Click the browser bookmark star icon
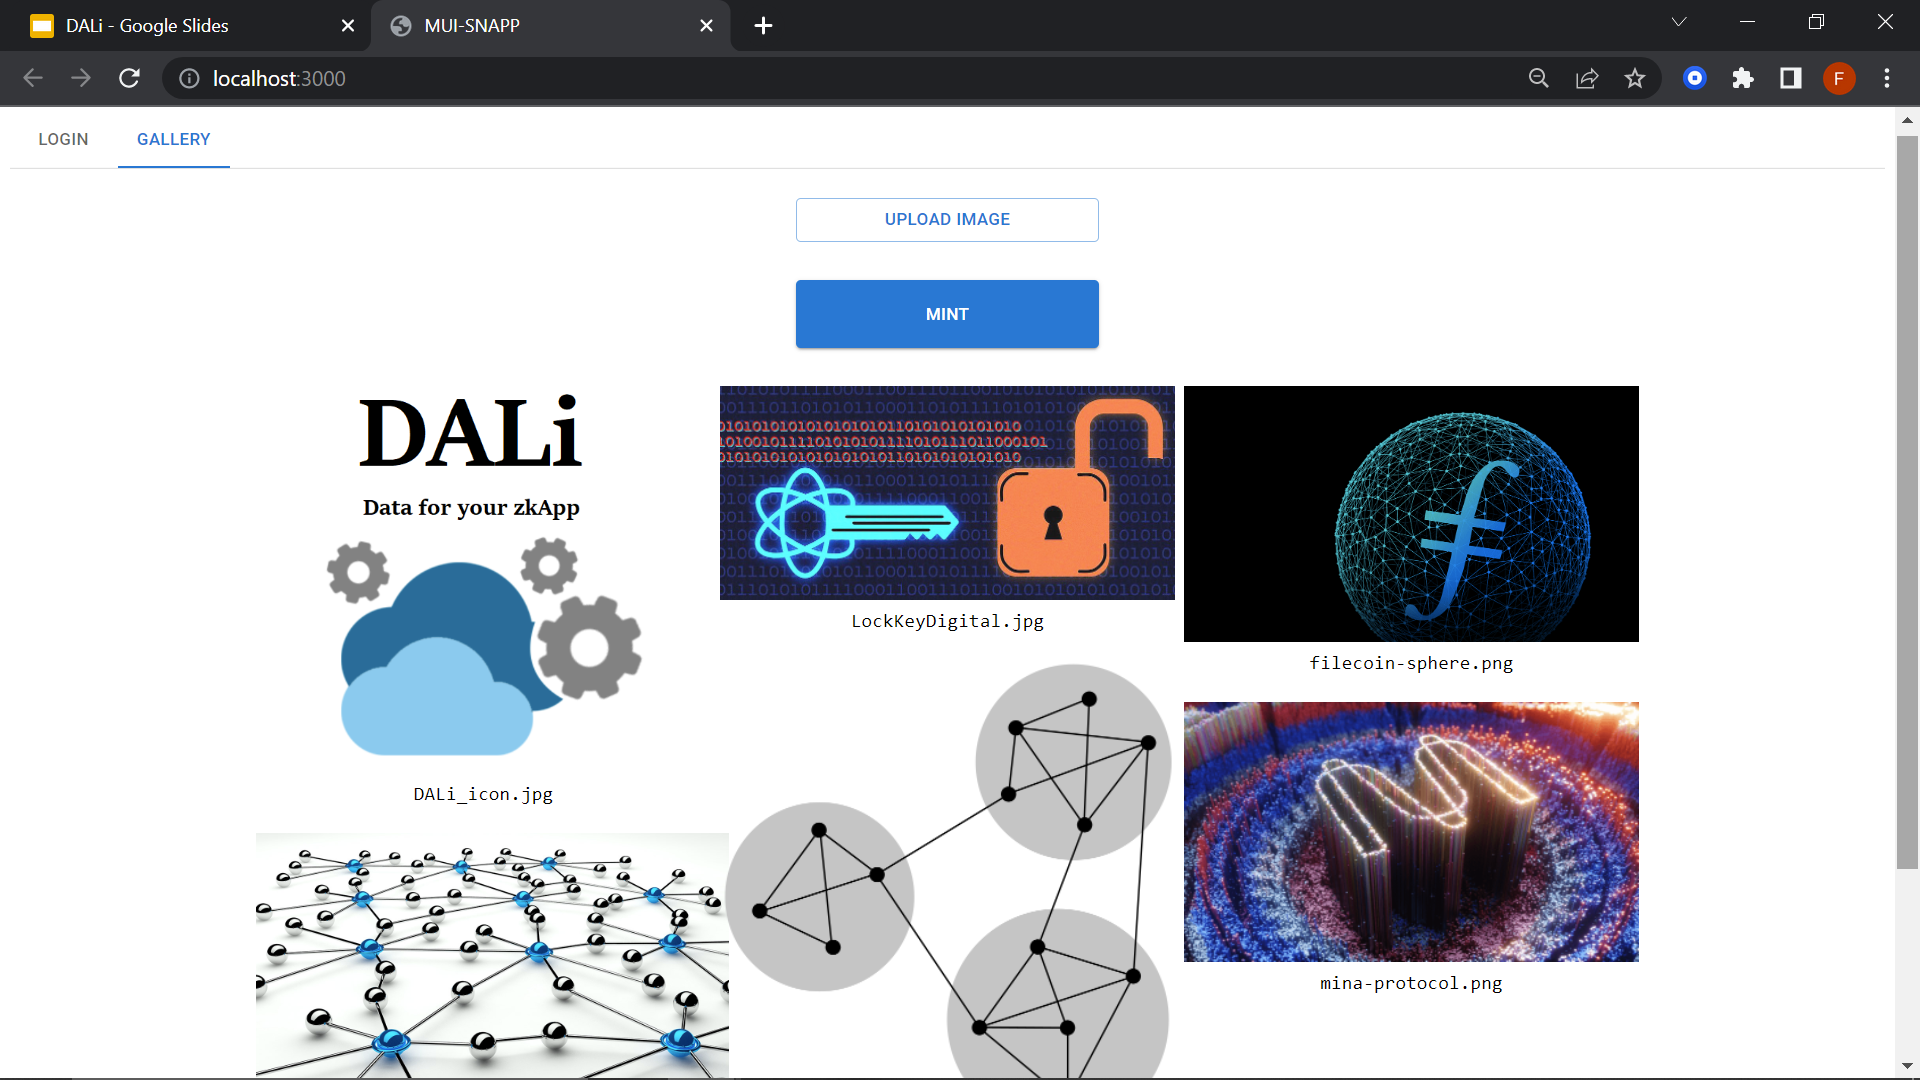Viewport: 1920px width, 1080px height. 1635,78
